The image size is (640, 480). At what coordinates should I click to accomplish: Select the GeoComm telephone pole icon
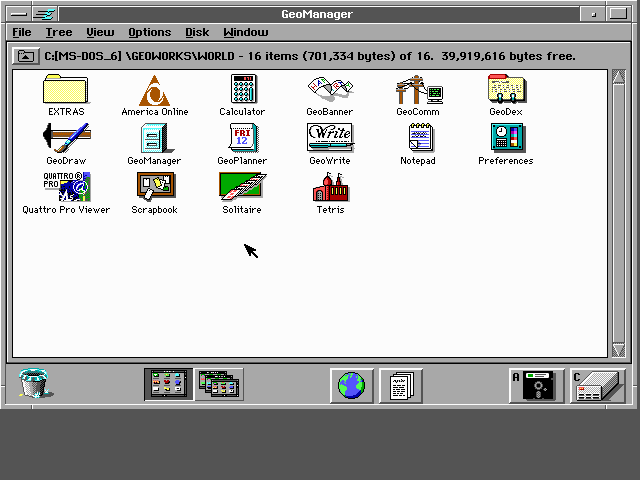point(419,89)
